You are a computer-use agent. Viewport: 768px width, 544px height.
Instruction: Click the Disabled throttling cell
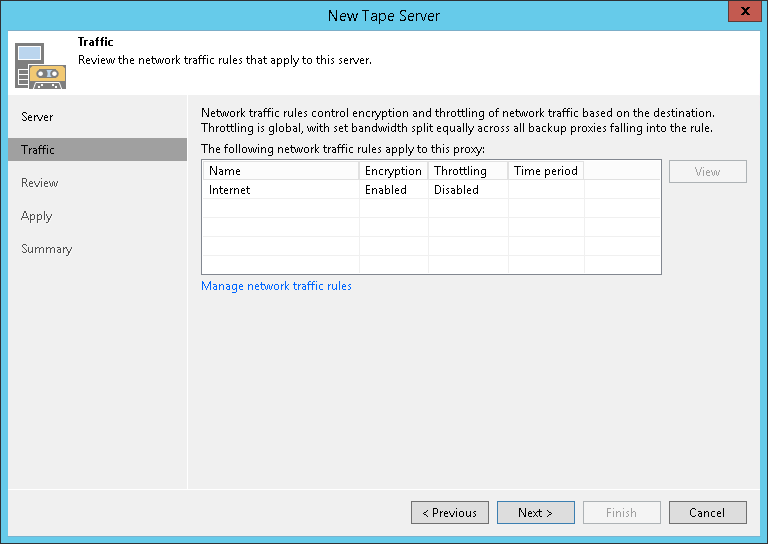[456, 190]
